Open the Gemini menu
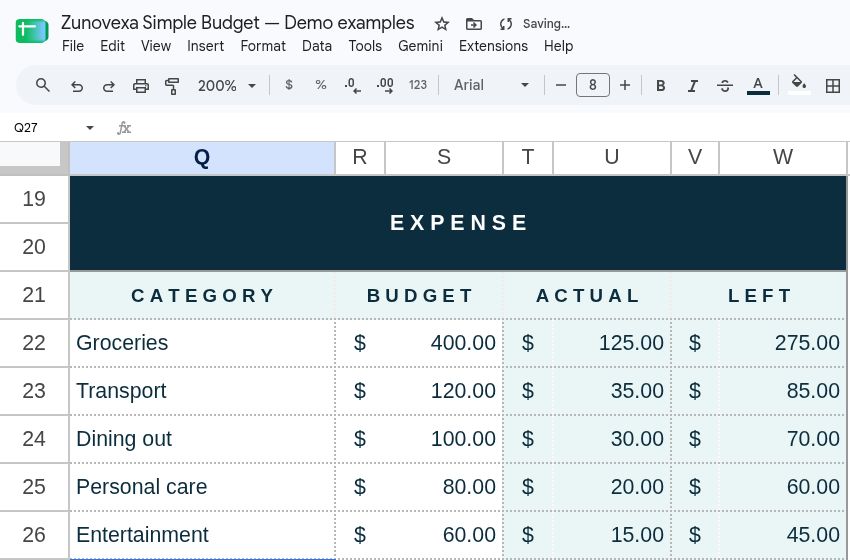The image size is (850, 560). click(x=420, y=46)
